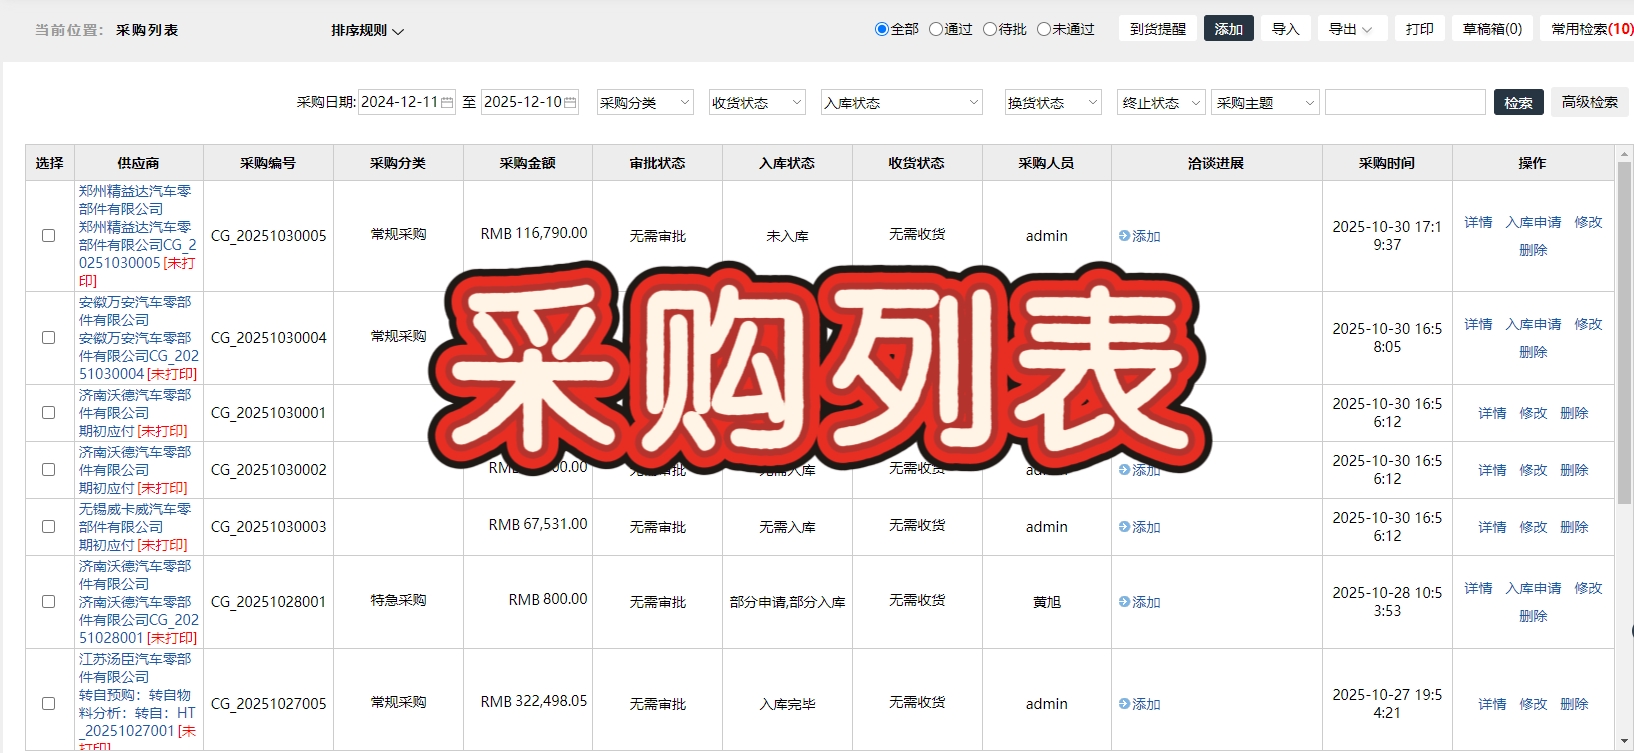Click the 打印 button
This screenshot has width=1634, height=753.
tap(1420, 29)
